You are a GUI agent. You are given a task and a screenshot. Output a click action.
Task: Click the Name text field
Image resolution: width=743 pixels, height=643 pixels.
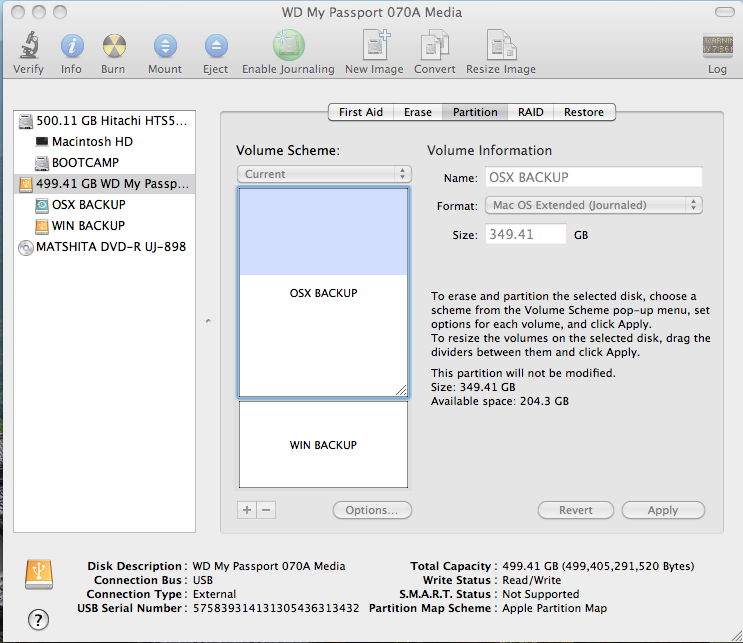[x=594, y=177]
